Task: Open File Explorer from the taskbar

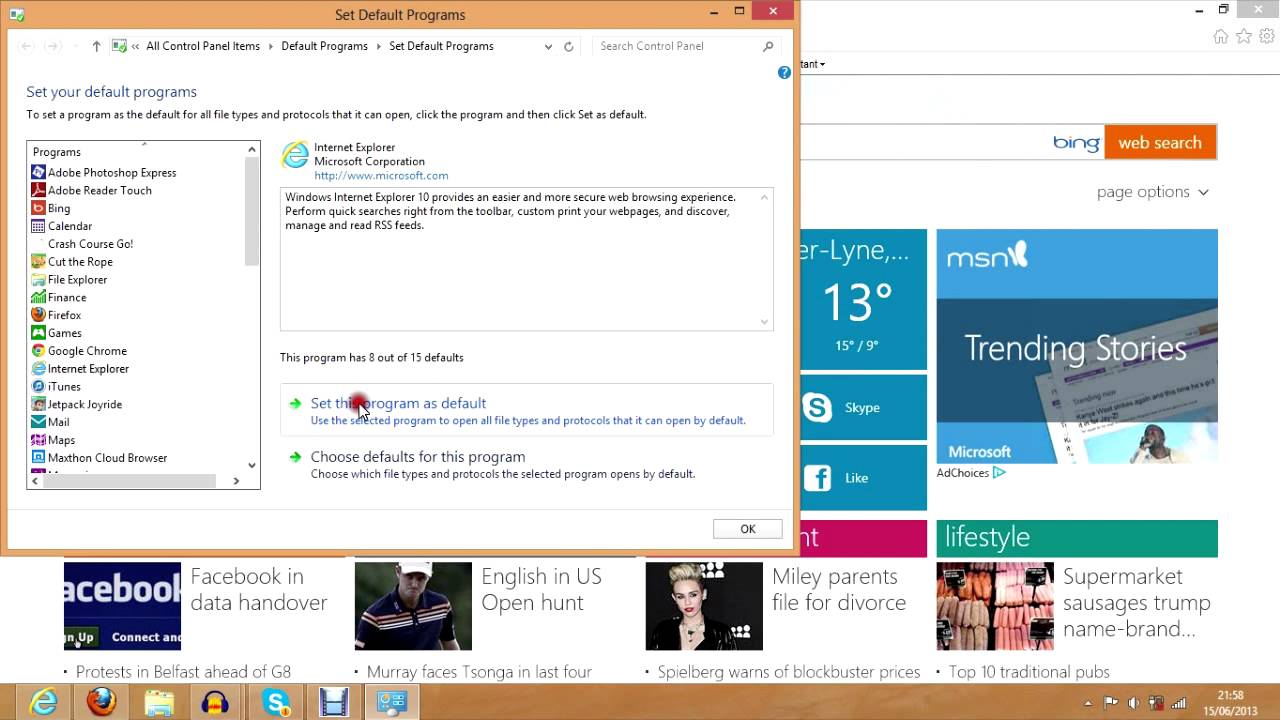Action: point(159,702)
